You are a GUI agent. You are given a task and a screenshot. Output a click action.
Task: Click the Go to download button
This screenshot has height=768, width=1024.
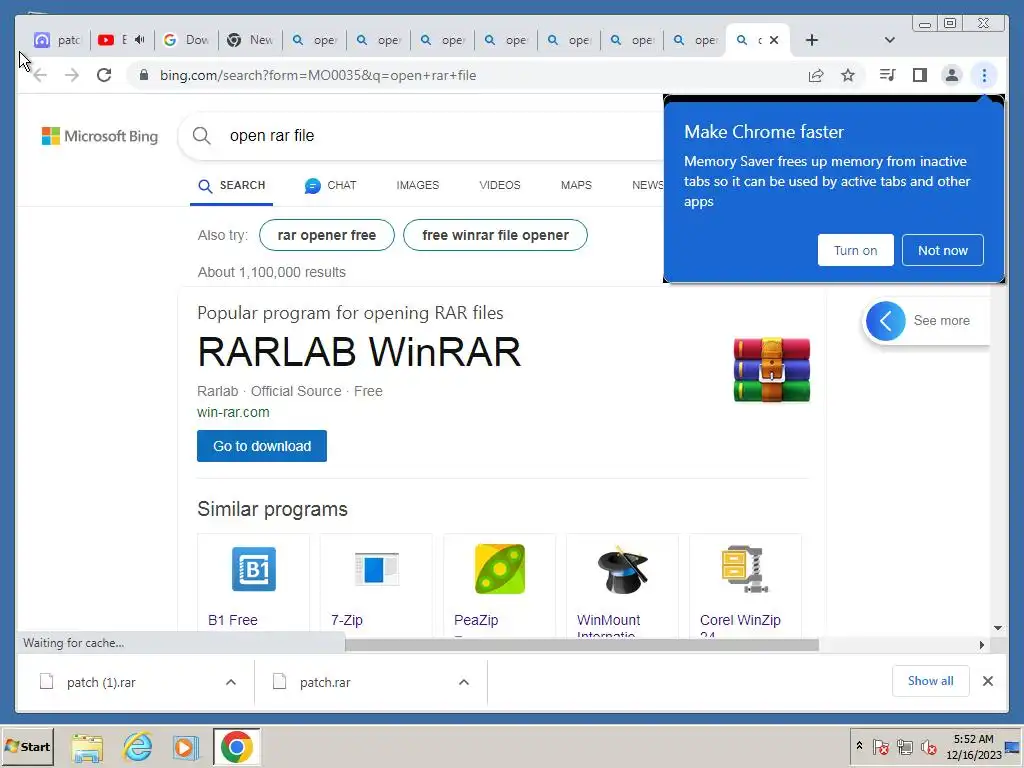click(x=262, y=446)
